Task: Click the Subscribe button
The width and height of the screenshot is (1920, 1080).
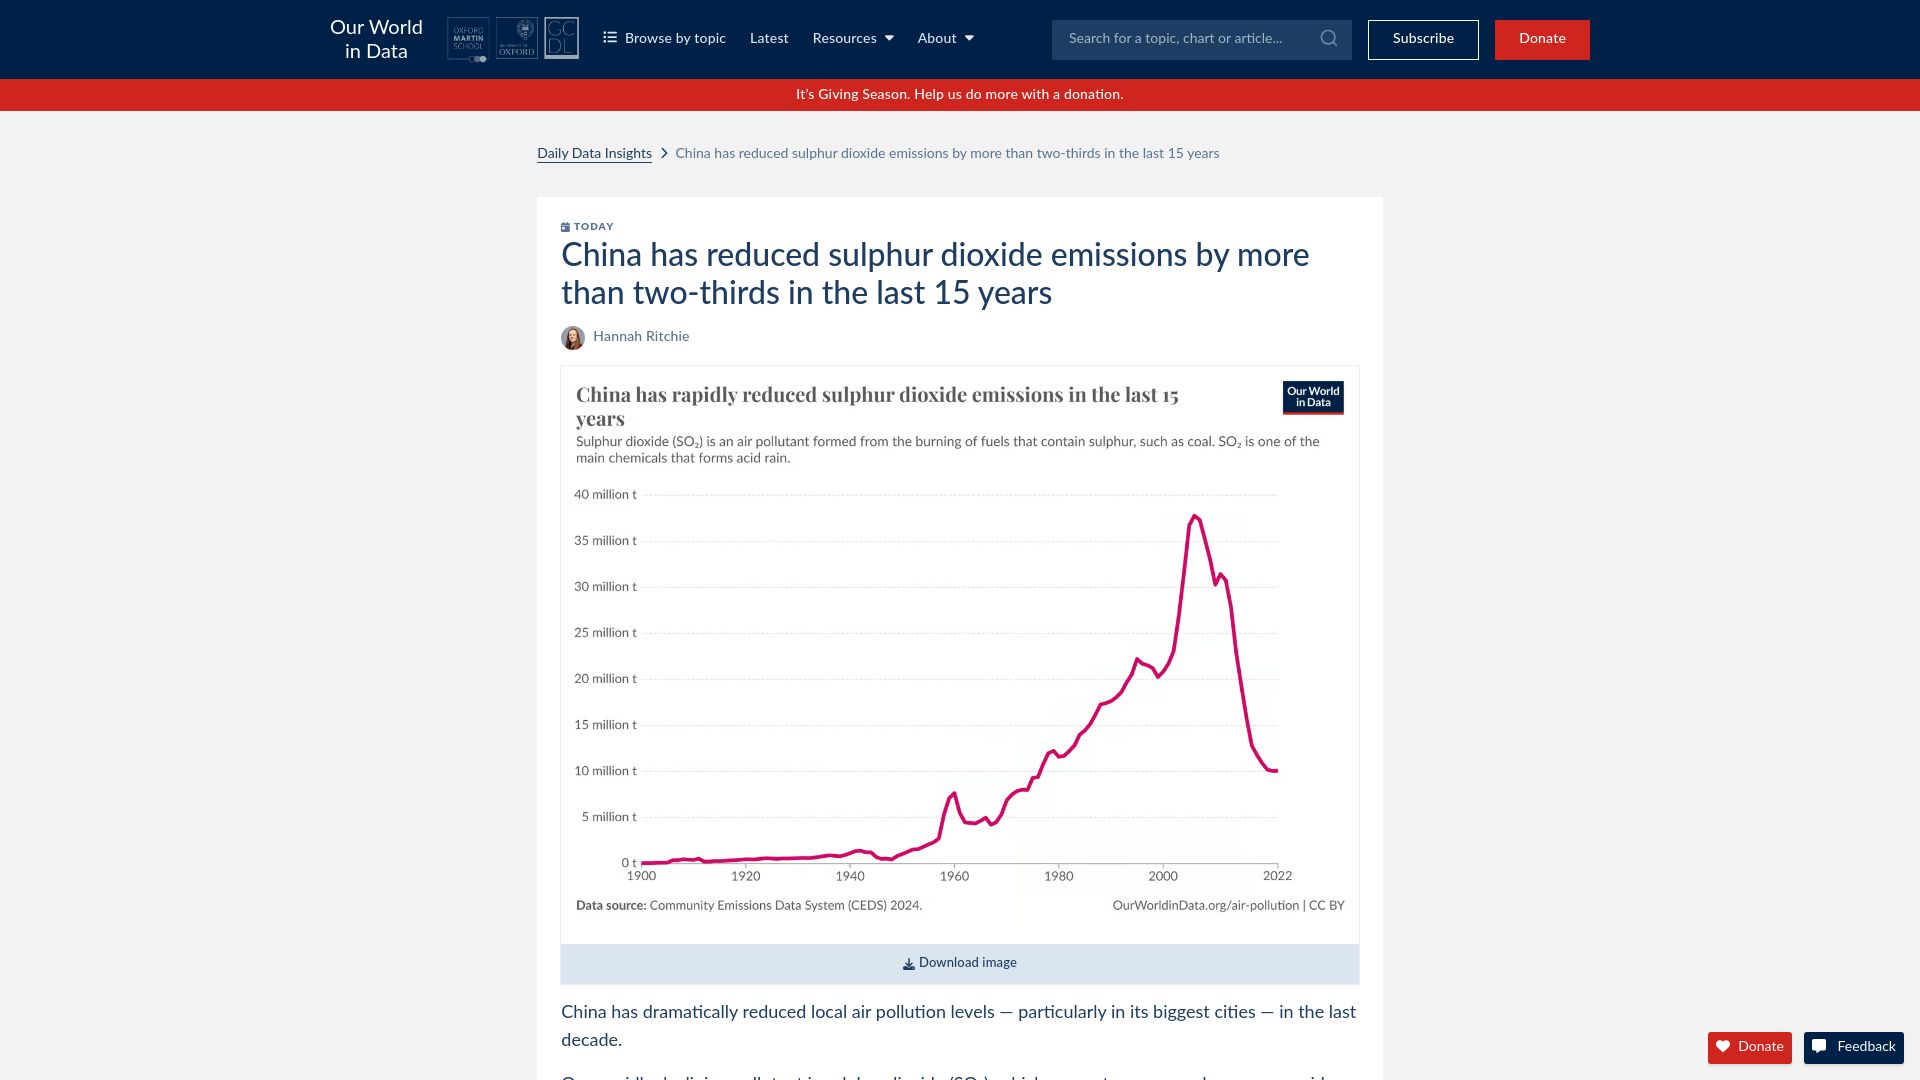Action: (1423, 39)
